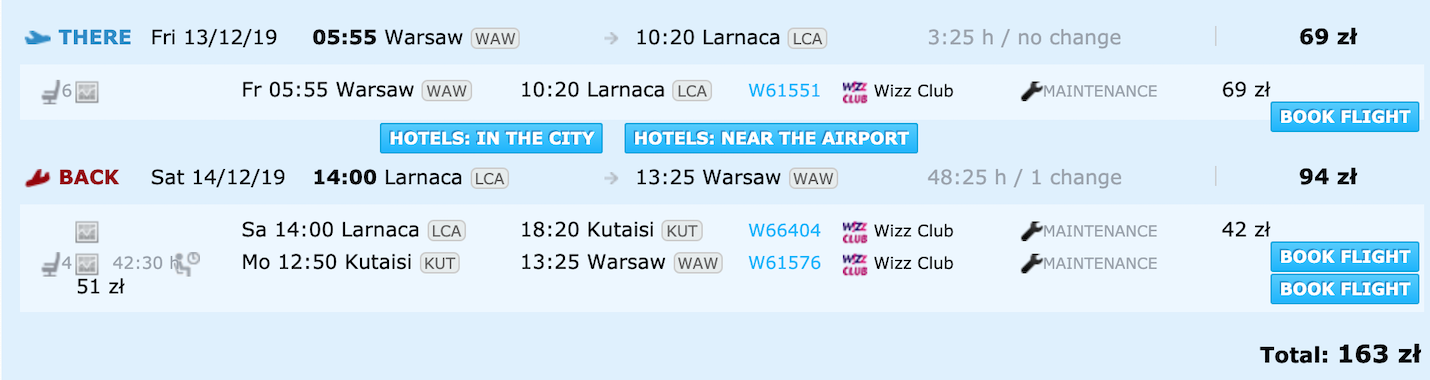
Task: Book the 69 zł Warsaw to Larnaca flight
Action: tap(1345, 117)
